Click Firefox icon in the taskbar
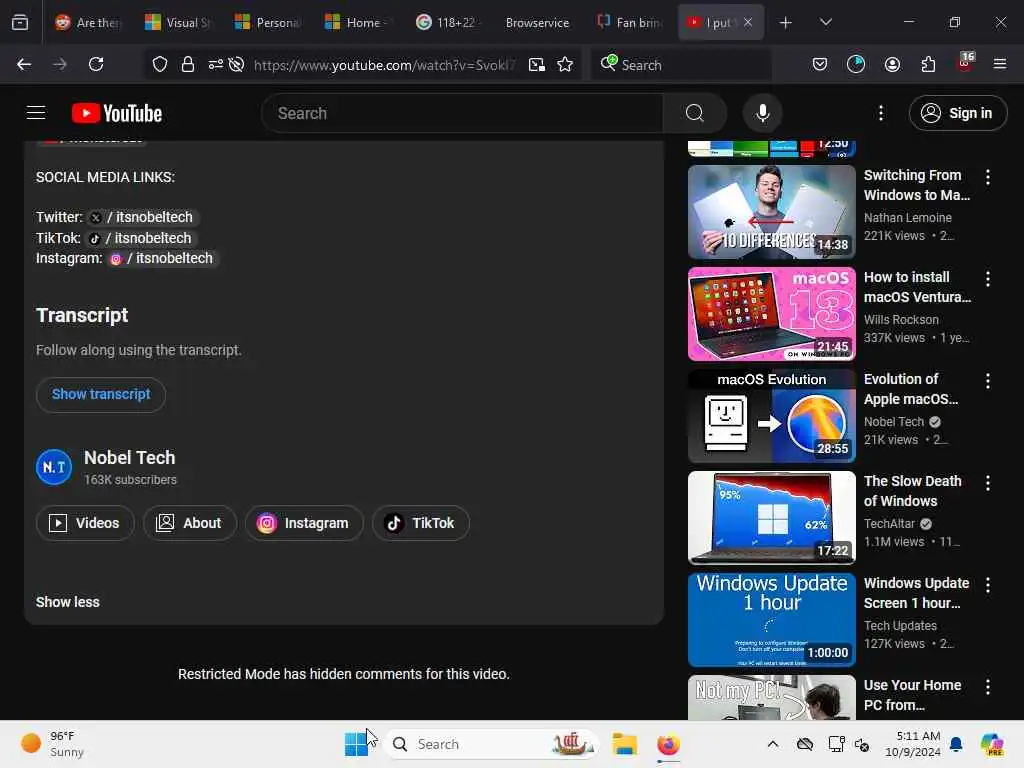 (x=668, y=744)
